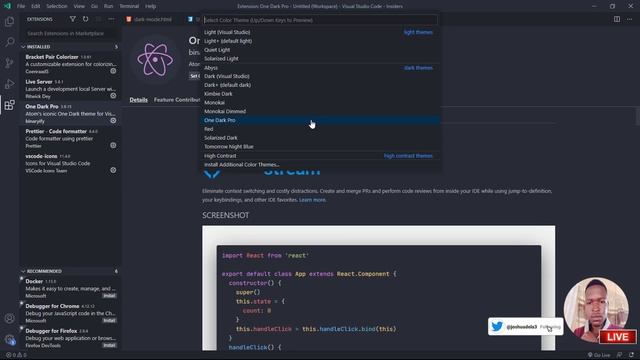This screenshot has height=360, width=640.
Task: Choose Abyss theme
Action: click(x=320, y=68)
